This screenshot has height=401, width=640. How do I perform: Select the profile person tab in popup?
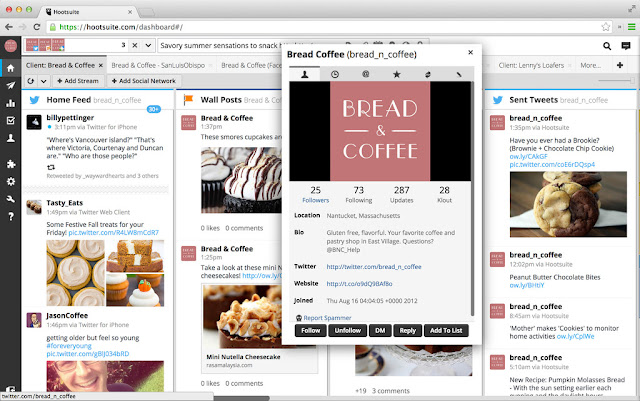pos(304,74)
